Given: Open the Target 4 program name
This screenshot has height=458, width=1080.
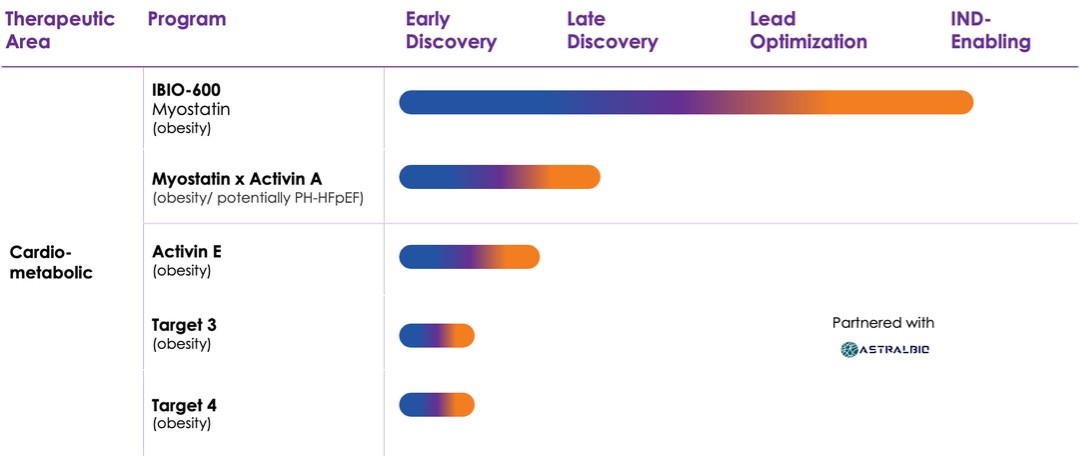Looking at the screenshot, I should coord(184,405).
